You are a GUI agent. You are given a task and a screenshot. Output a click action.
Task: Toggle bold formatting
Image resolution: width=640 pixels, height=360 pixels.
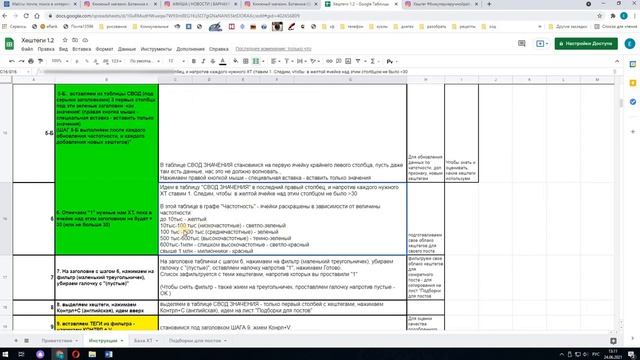tap(193, 61)
